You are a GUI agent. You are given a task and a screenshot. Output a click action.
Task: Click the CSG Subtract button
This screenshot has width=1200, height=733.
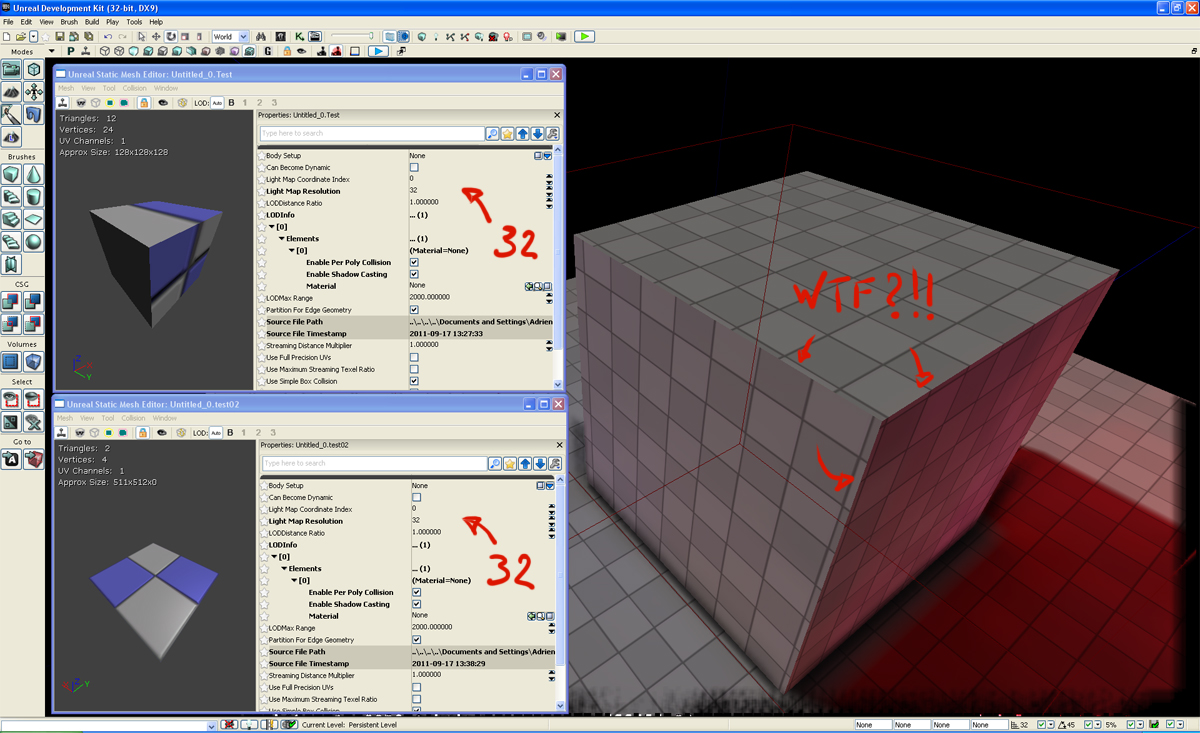point(34,300)
